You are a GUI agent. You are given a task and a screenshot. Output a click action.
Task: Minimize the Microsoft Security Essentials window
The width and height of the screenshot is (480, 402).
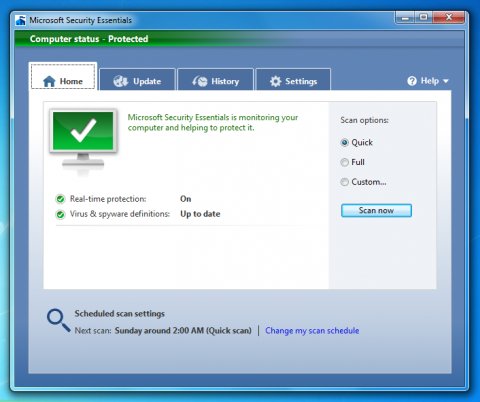coord(405,17)
